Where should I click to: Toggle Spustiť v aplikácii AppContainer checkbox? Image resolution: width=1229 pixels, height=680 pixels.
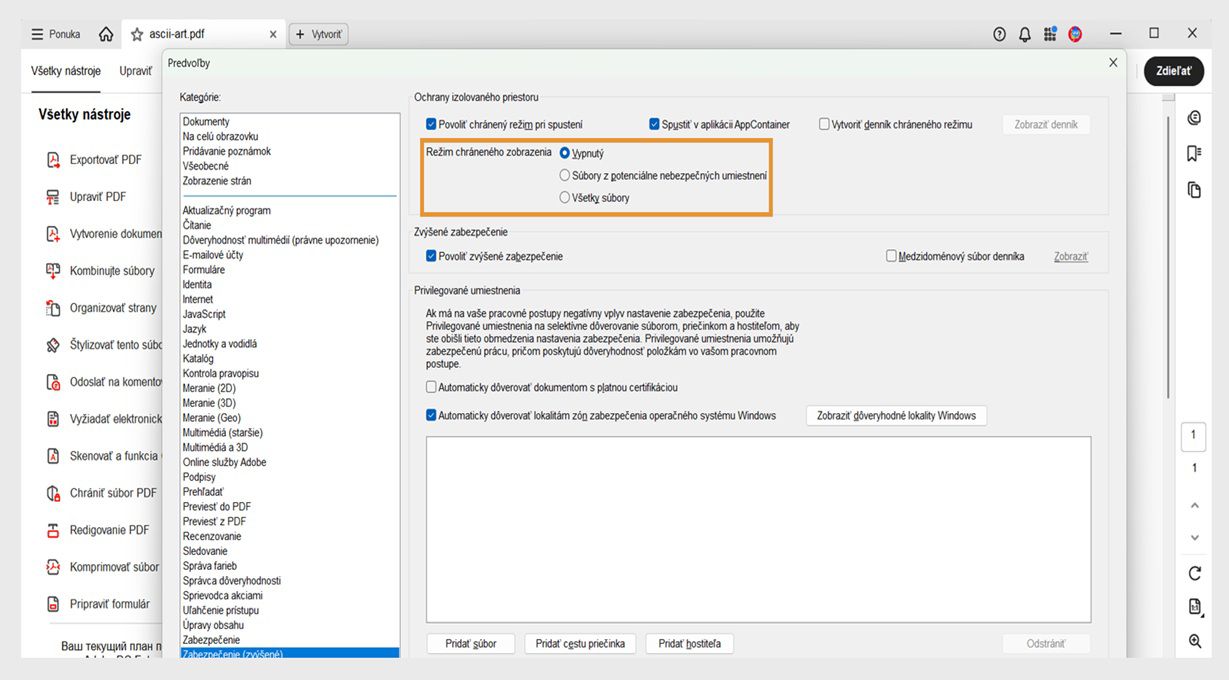click(x=654, y=125)
